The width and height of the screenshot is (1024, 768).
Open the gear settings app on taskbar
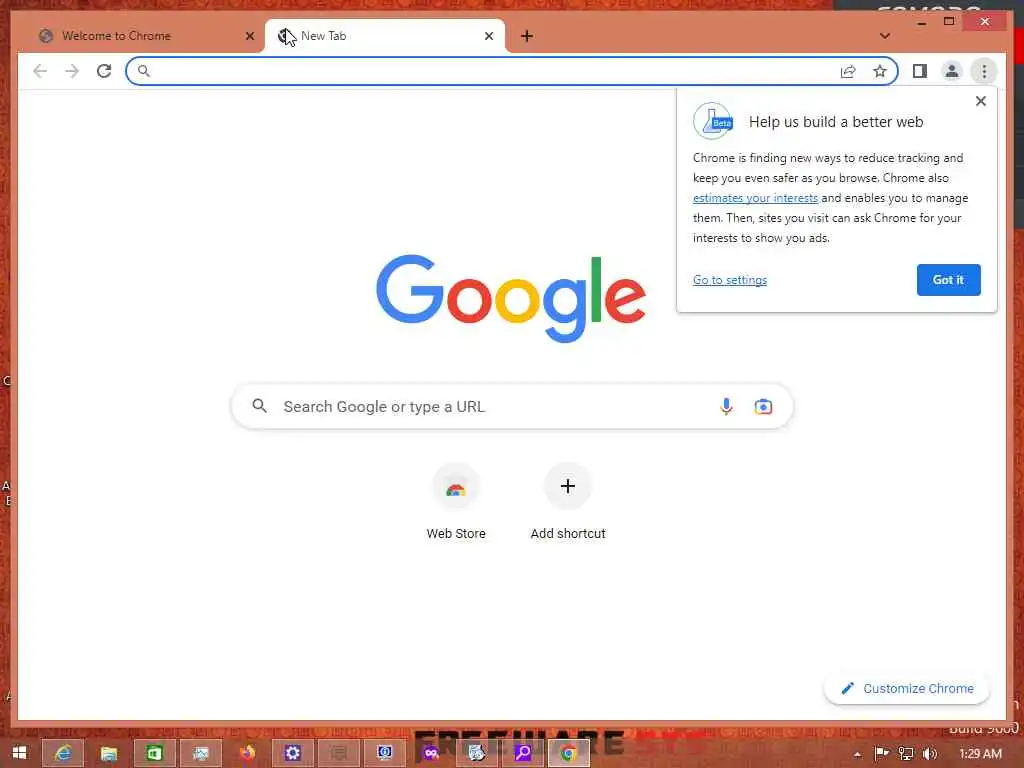(293, 753)
